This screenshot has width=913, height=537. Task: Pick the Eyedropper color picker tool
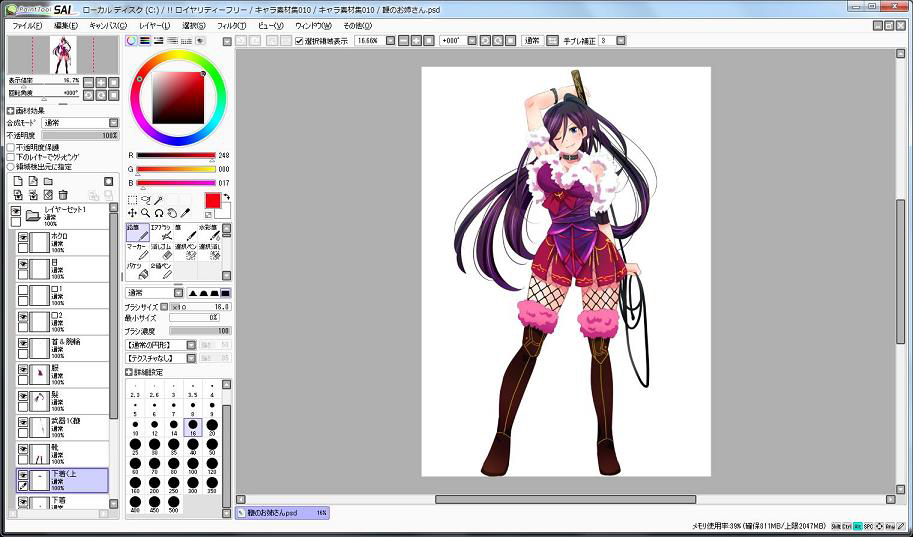(186, 213)
